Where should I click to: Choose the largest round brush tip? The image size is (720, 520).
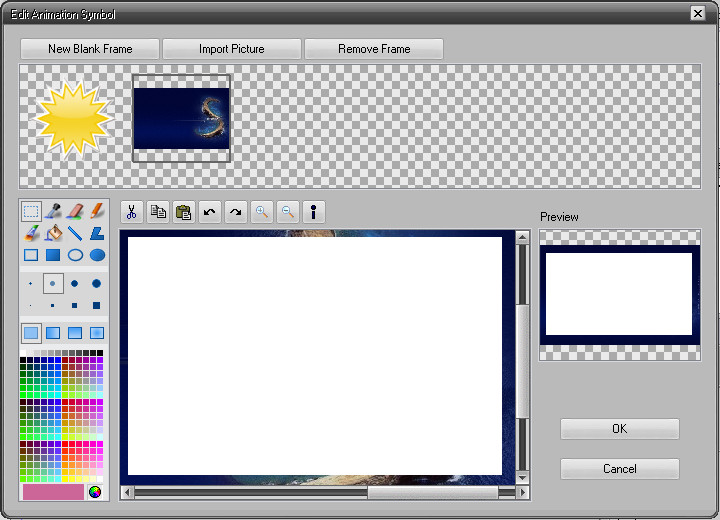(96, 283)
